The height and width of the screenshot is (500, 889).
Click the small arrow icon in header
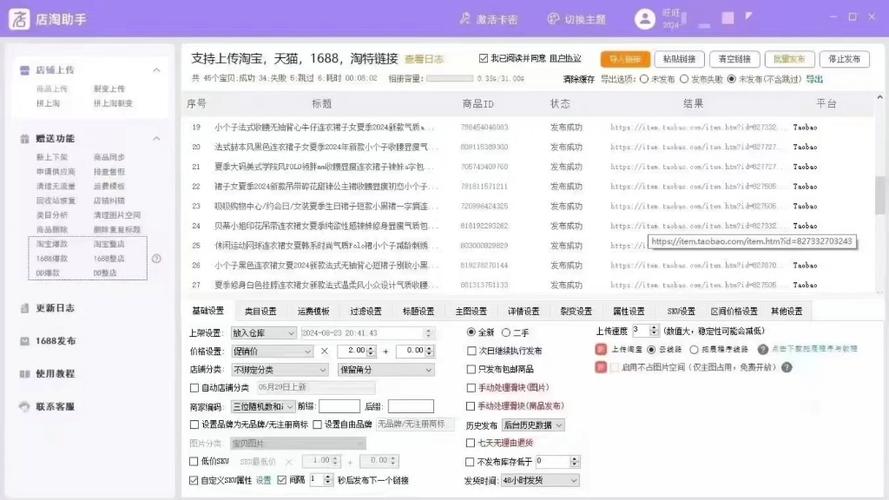[748, 16]
